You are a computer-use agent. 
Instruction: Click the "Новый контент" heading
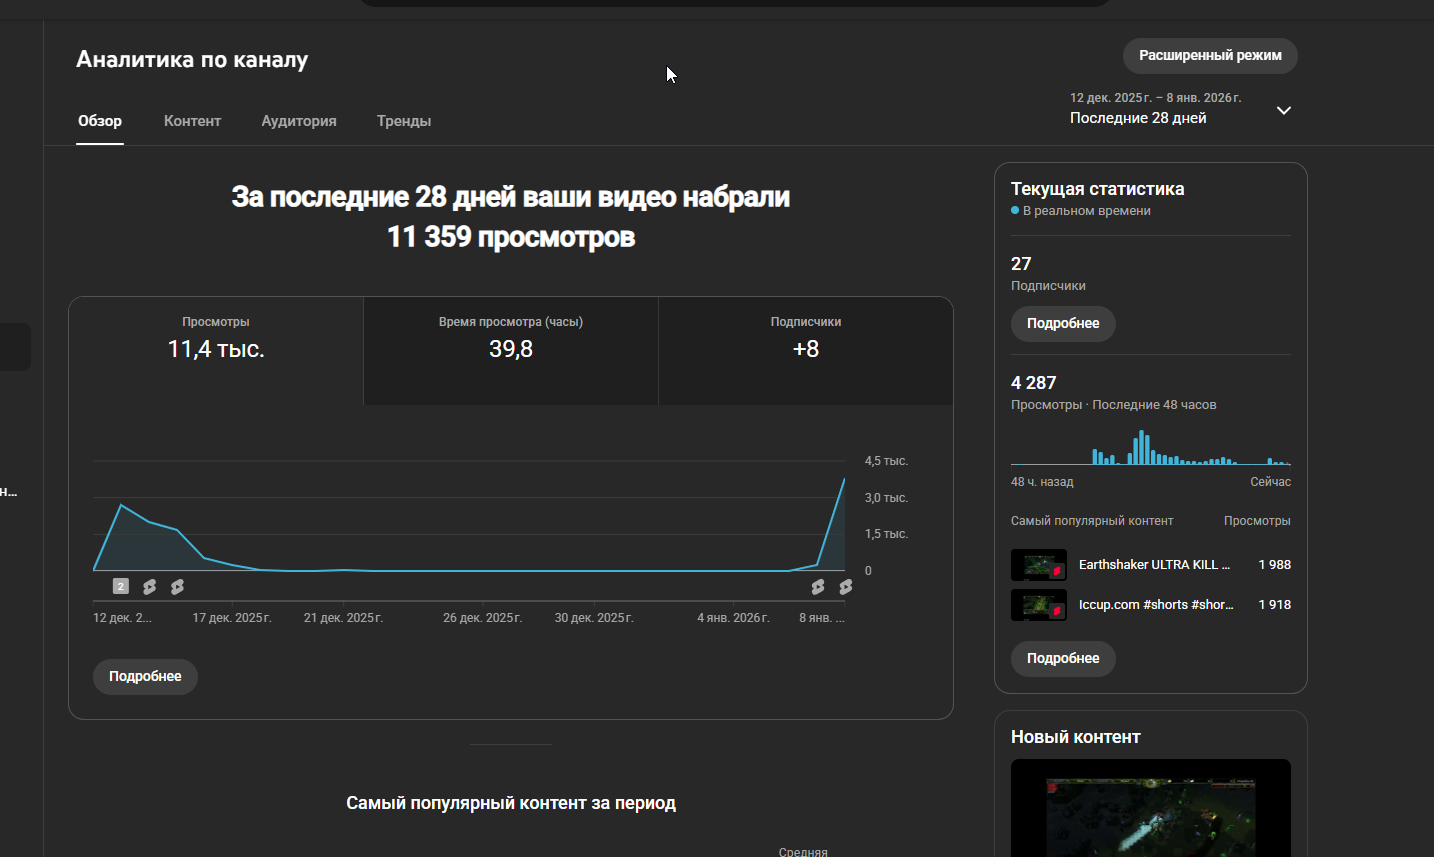coord(1076,737)
